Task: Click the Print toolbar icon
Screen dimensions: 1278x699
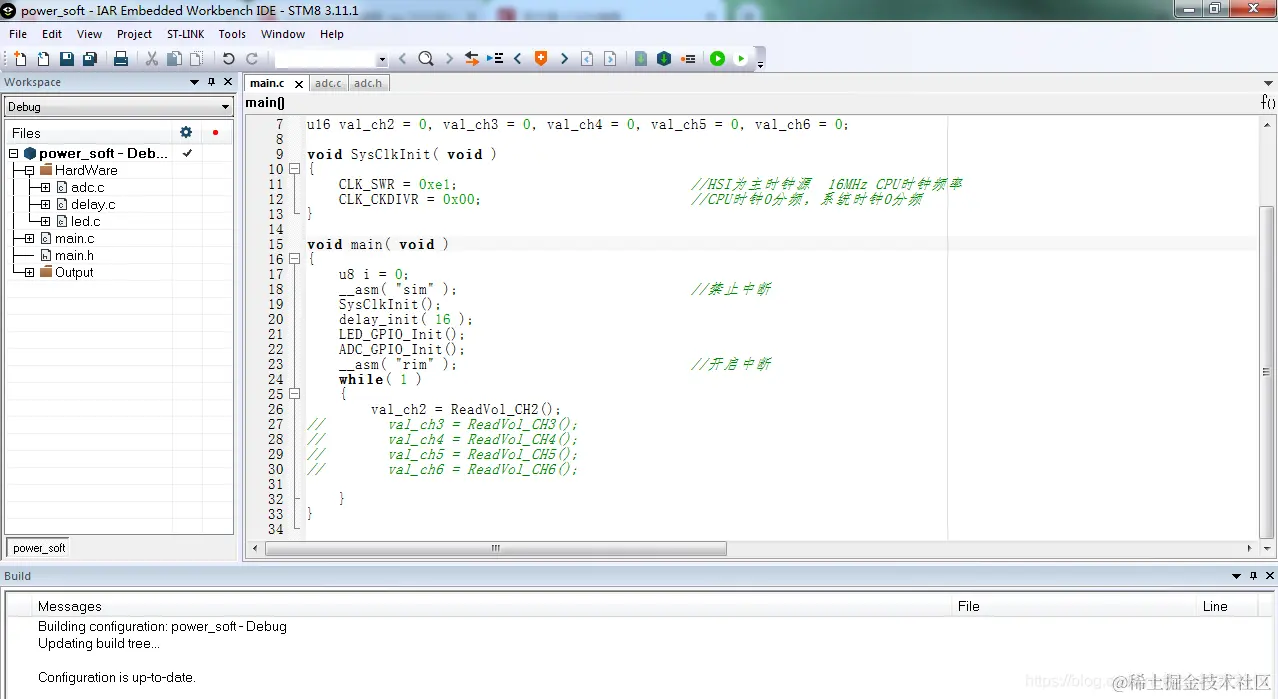Action: coord(121,59)
